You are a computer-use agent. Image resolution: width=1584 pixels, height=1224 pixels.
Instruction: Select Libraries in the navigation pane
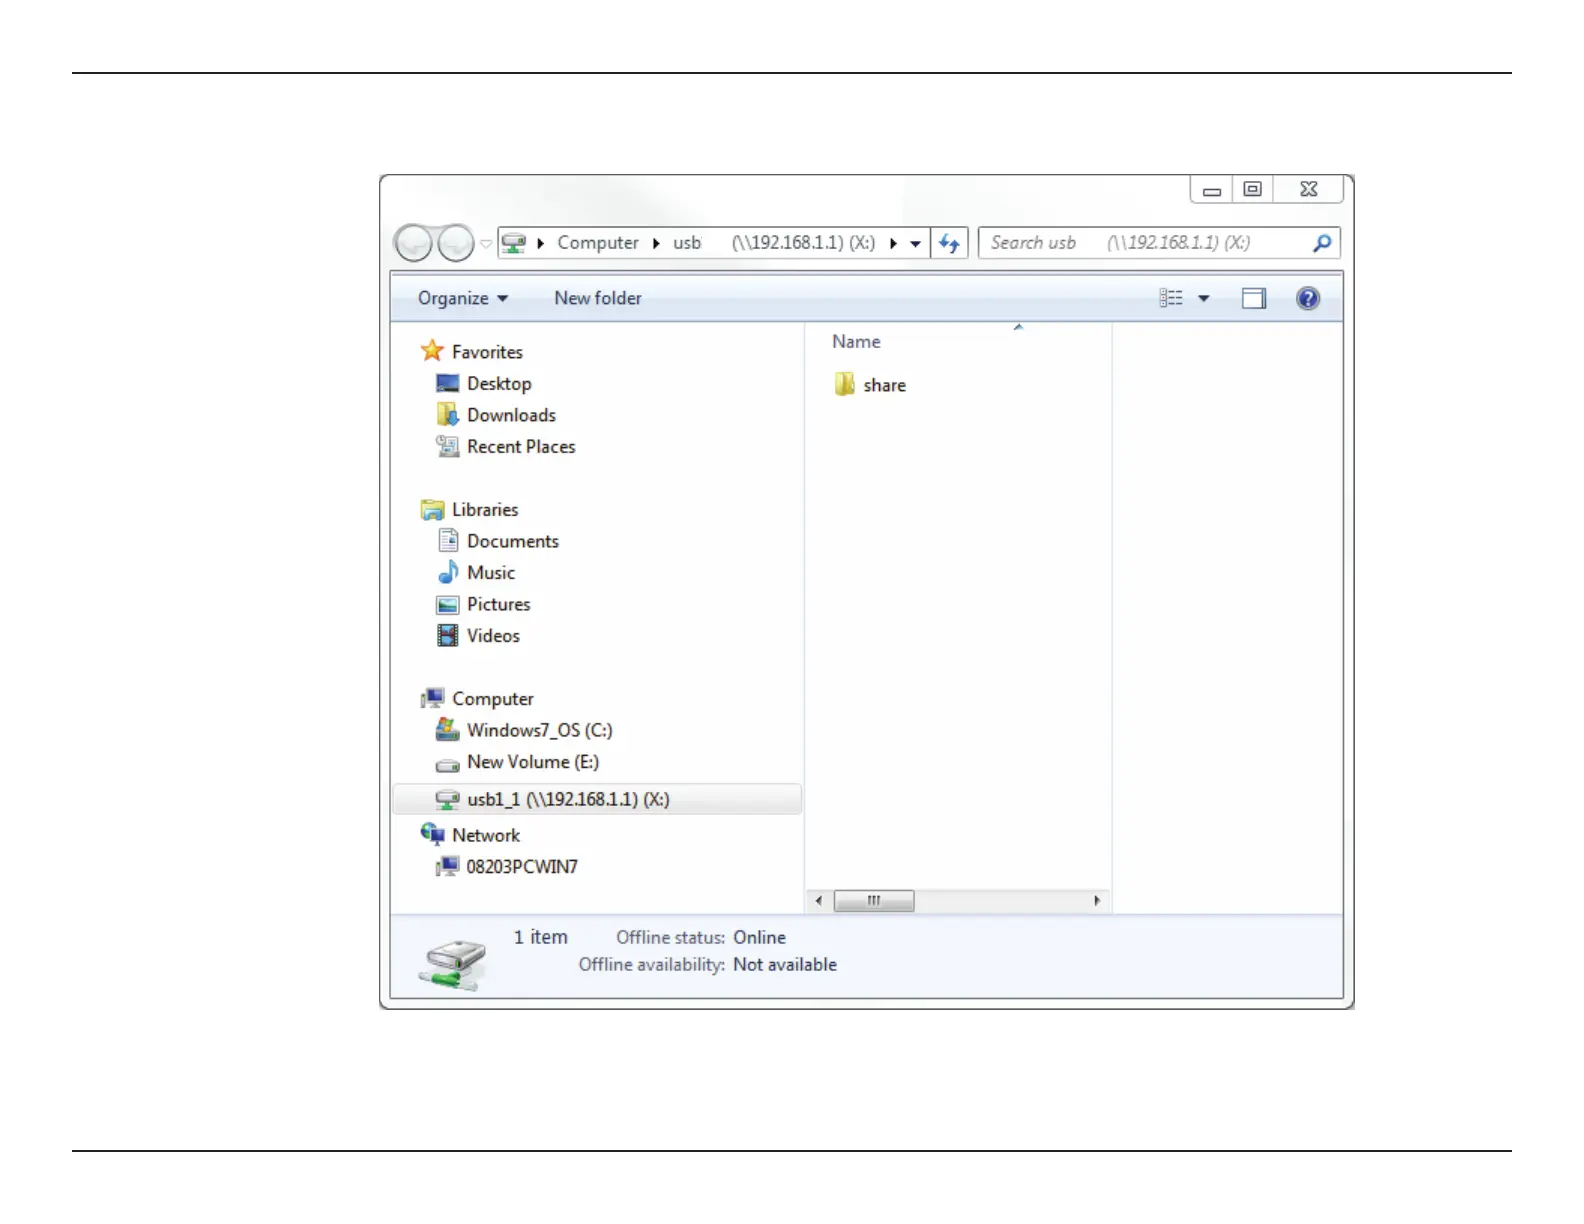tap(485, 510)
